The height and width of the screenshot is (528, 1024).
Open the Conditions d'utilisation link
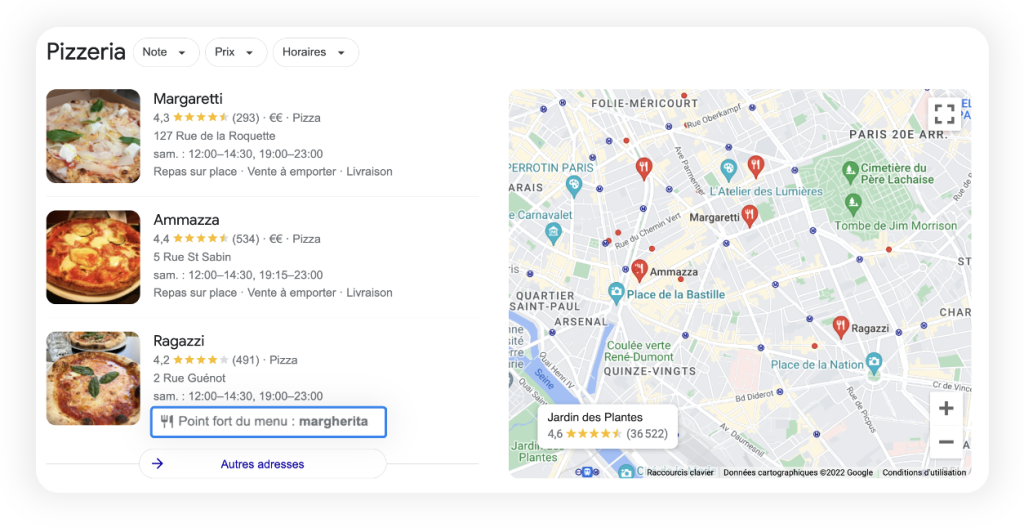[924, 472]
